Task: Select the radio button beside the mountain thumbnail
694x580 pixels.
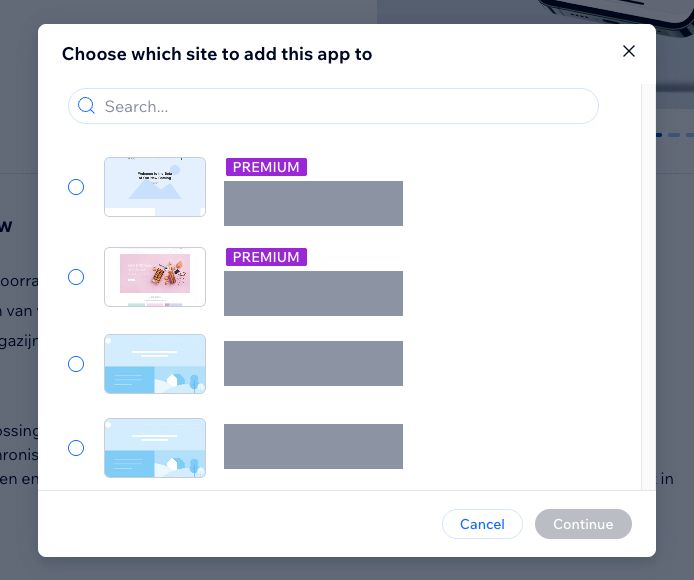Action: (x=76, y=187)
